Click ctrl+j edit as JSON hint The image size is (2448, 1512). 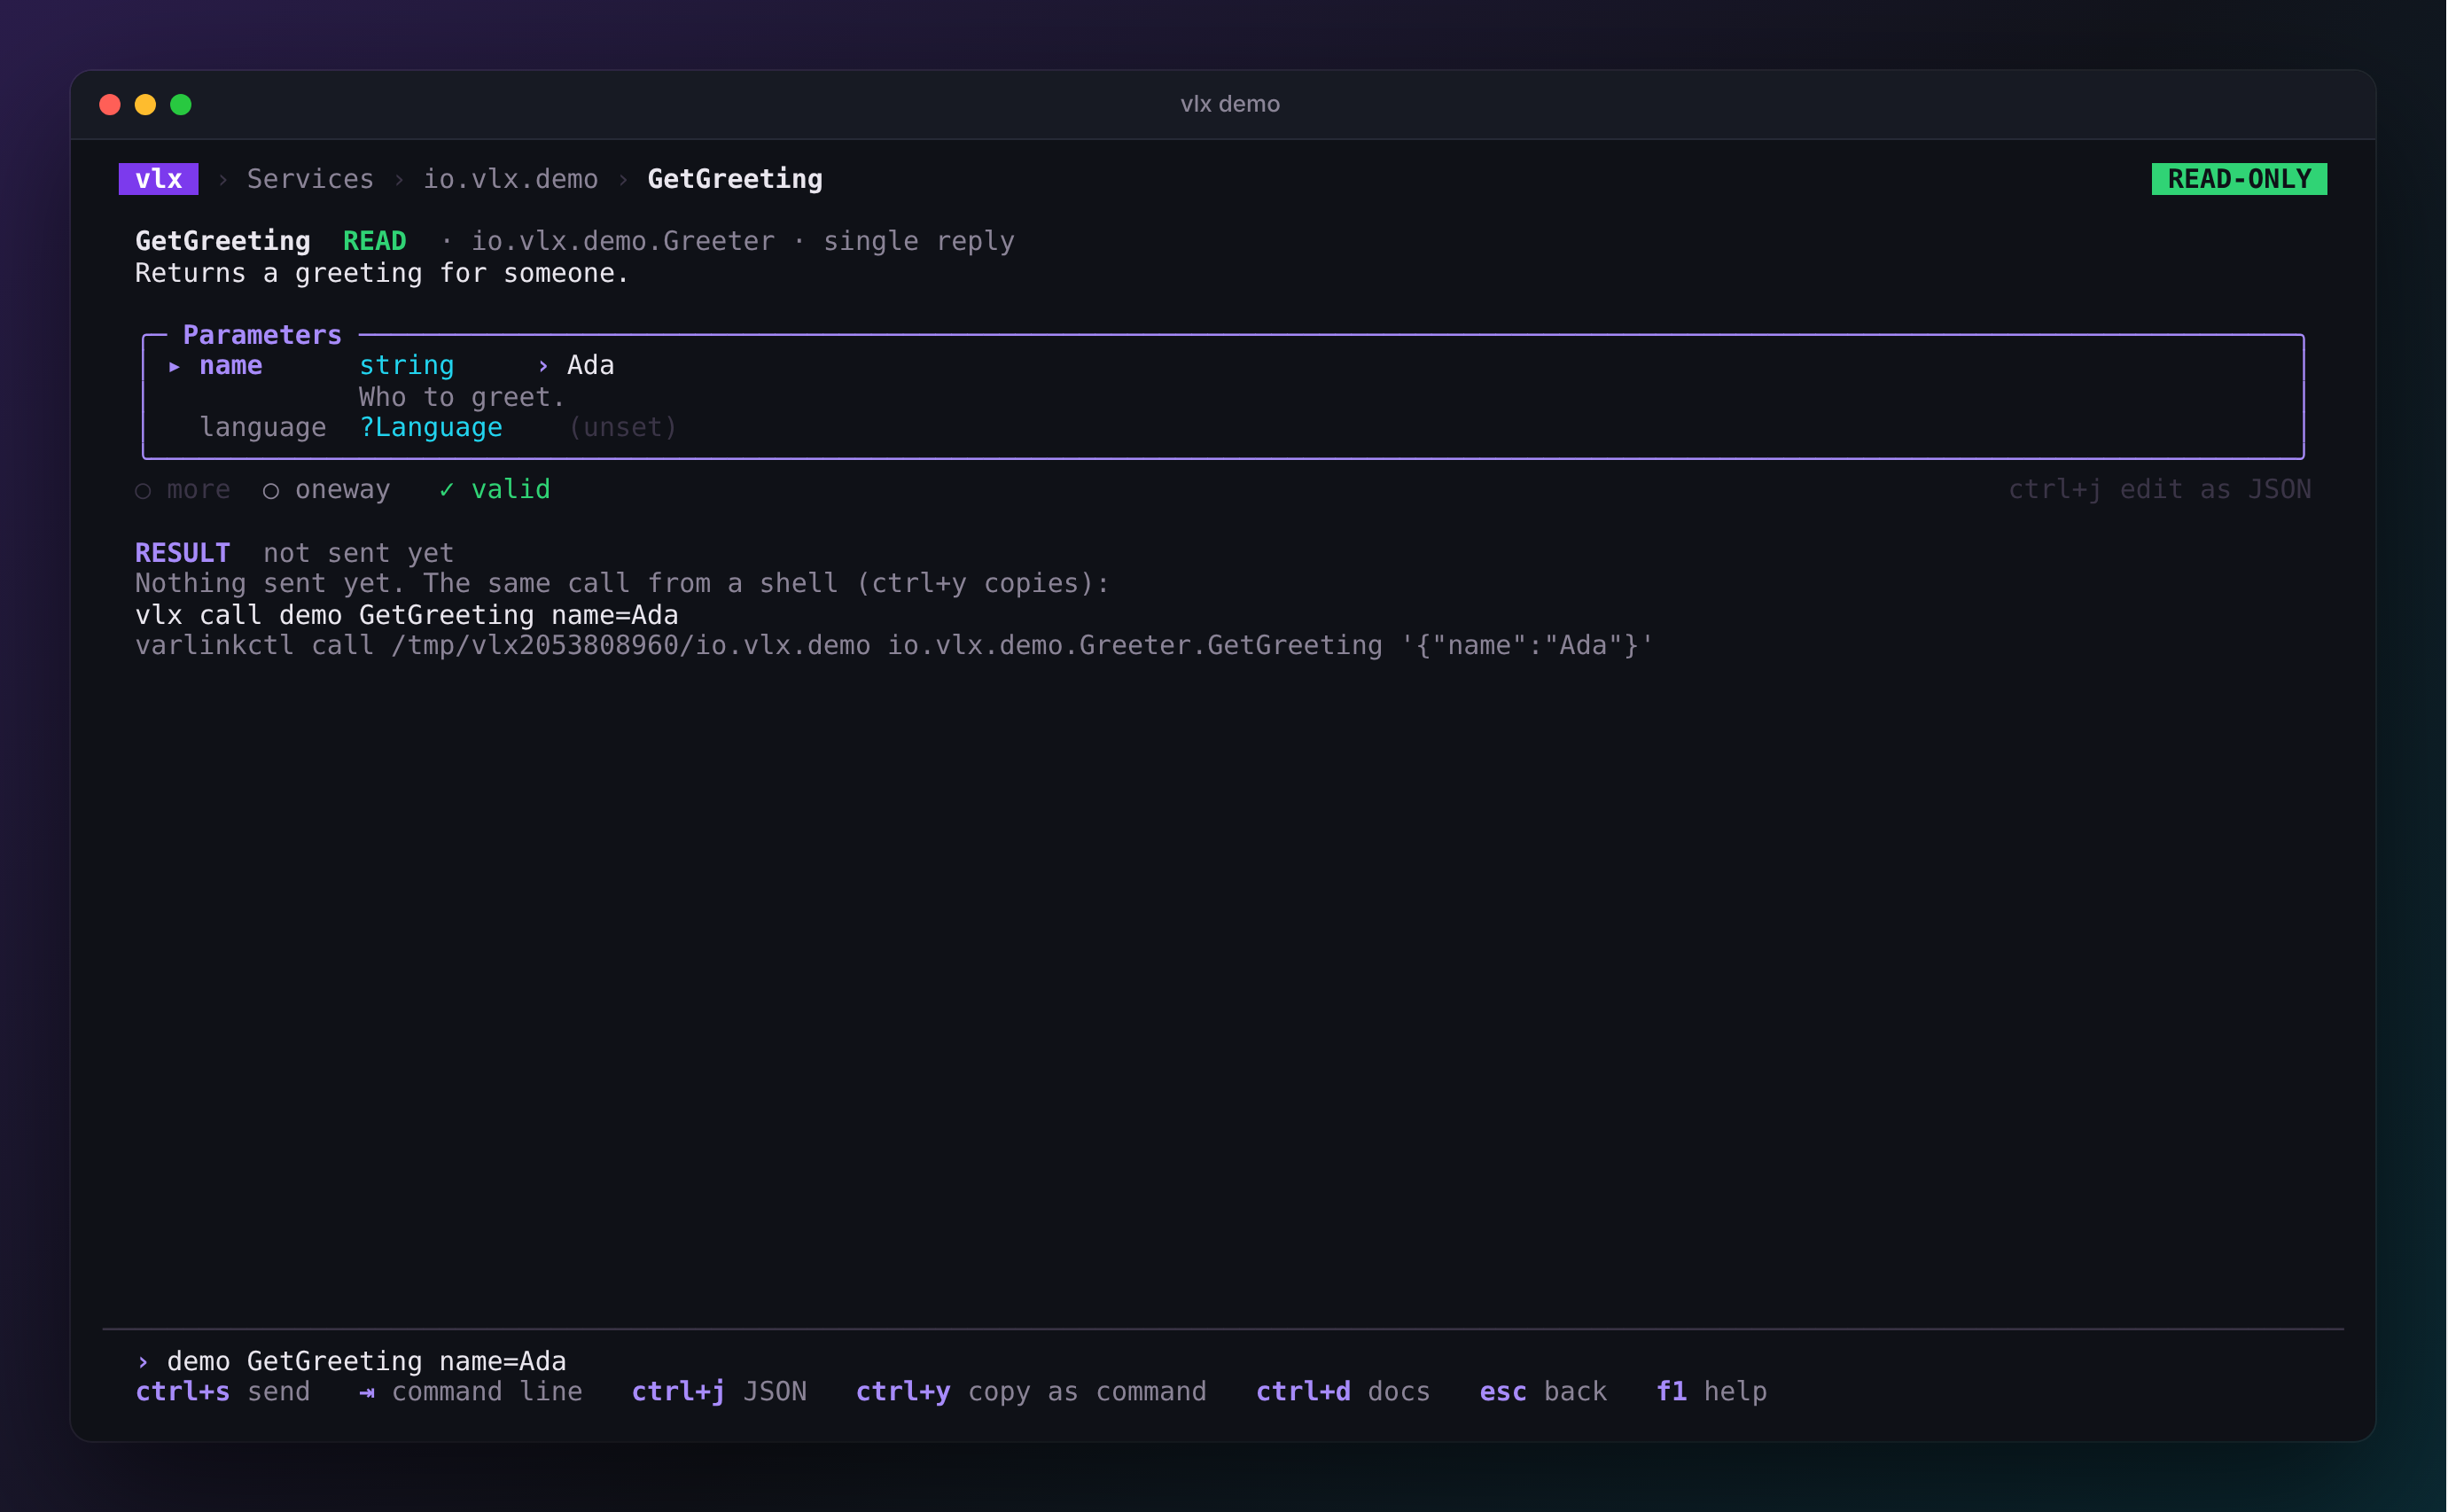pos(2160,489)
